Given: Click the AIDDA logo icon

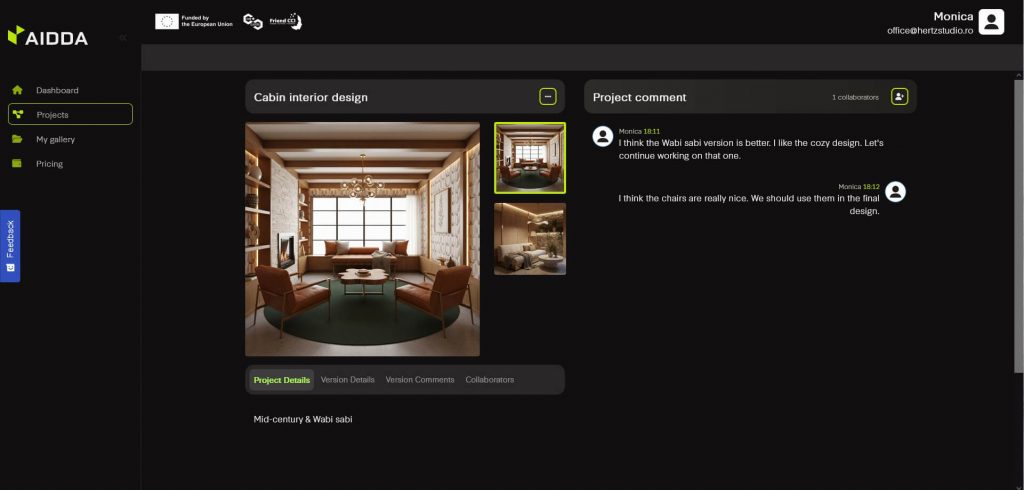Looking at the screenshot, I should pyautogui.click(x=15, y=35).
